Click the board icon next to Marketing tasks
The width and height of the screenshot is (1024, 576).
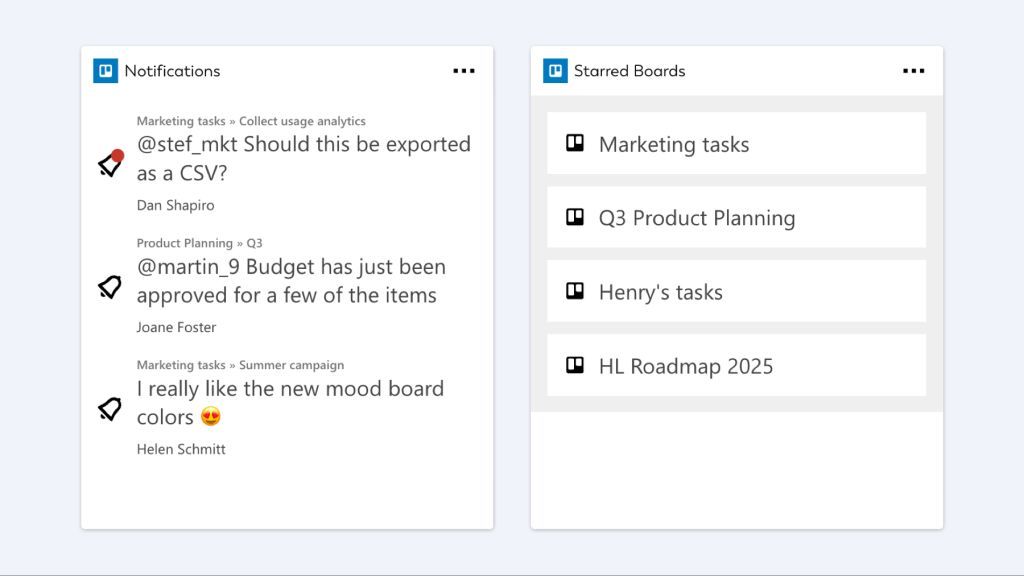(575, 143)
